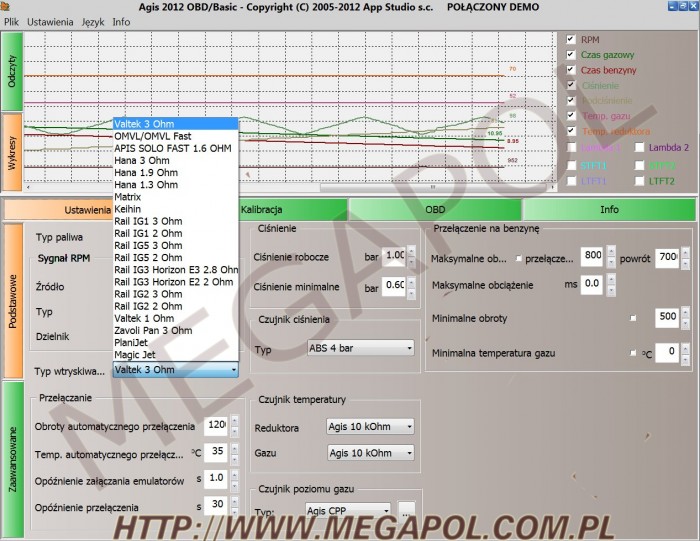Collapse the Typ wtryskiwacza Valtek 3 Ohm combo box
The width and height of the screenshot is (700, 541).
click(x=234, y=370)
